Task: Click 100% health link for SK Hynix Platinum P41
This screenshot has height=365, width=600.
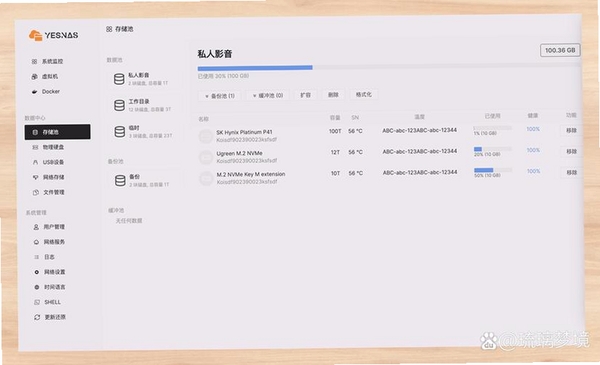Action: [x=533, y=129]
